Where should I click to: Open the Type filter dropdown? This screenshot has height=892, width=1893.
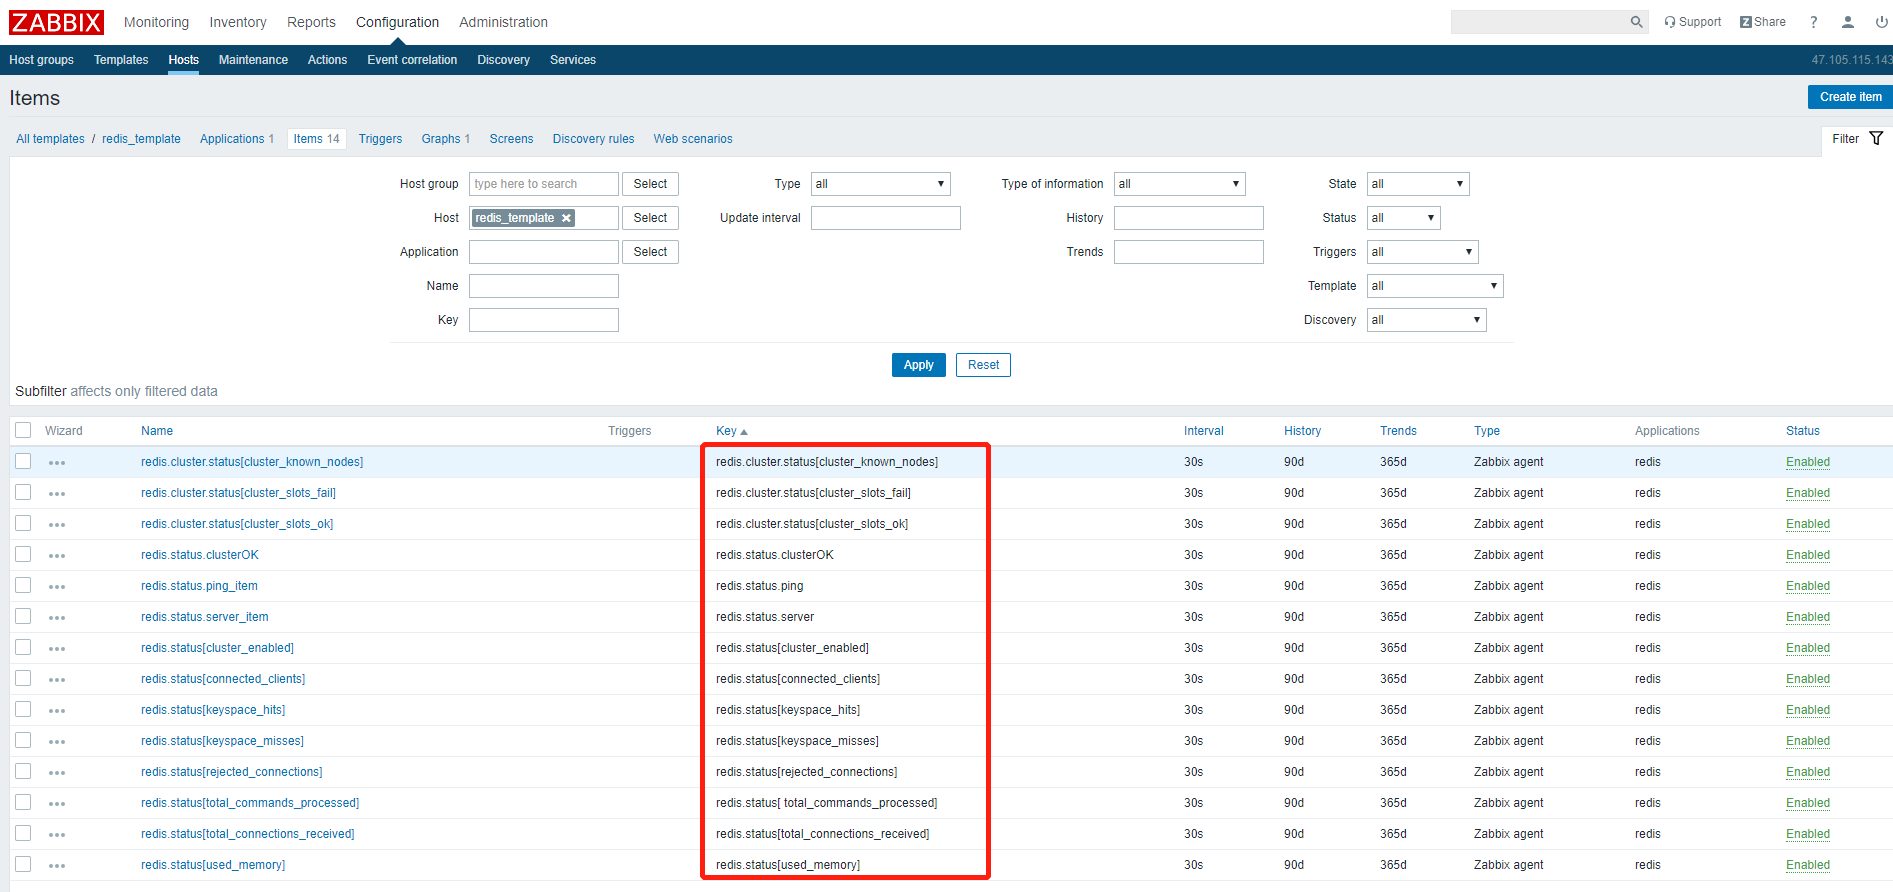tap(880, 184)
